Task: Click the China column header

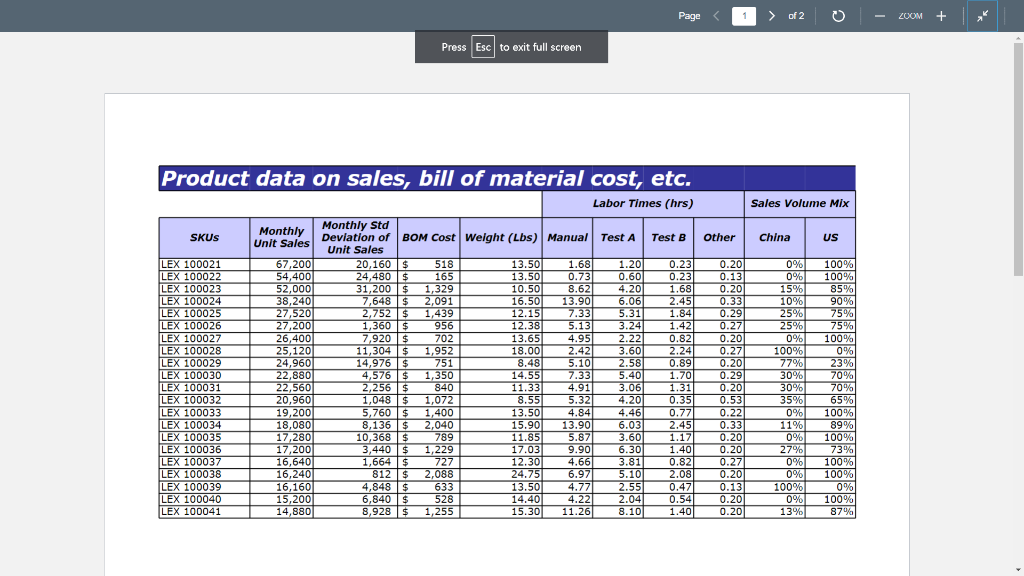Action: click(774, 237)
